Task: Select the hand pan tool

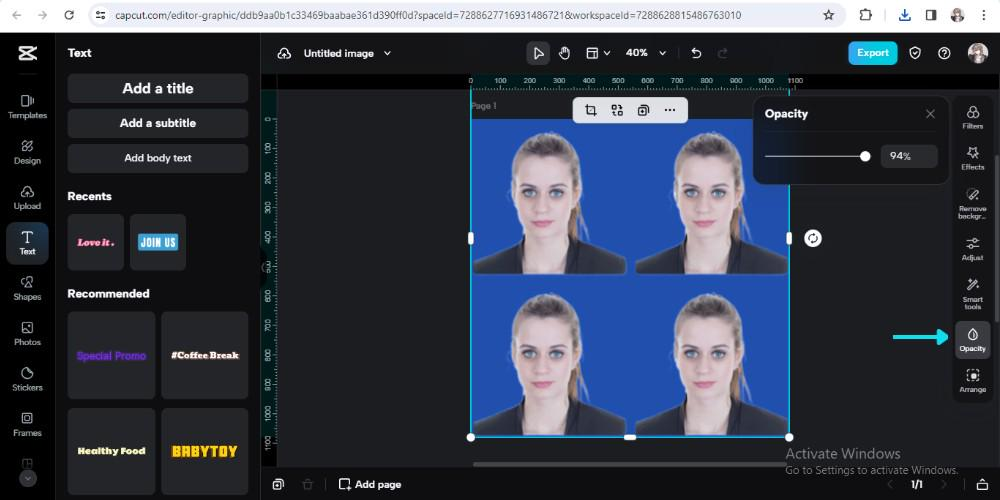Action: pyautogui.click(x=564, y=54)
